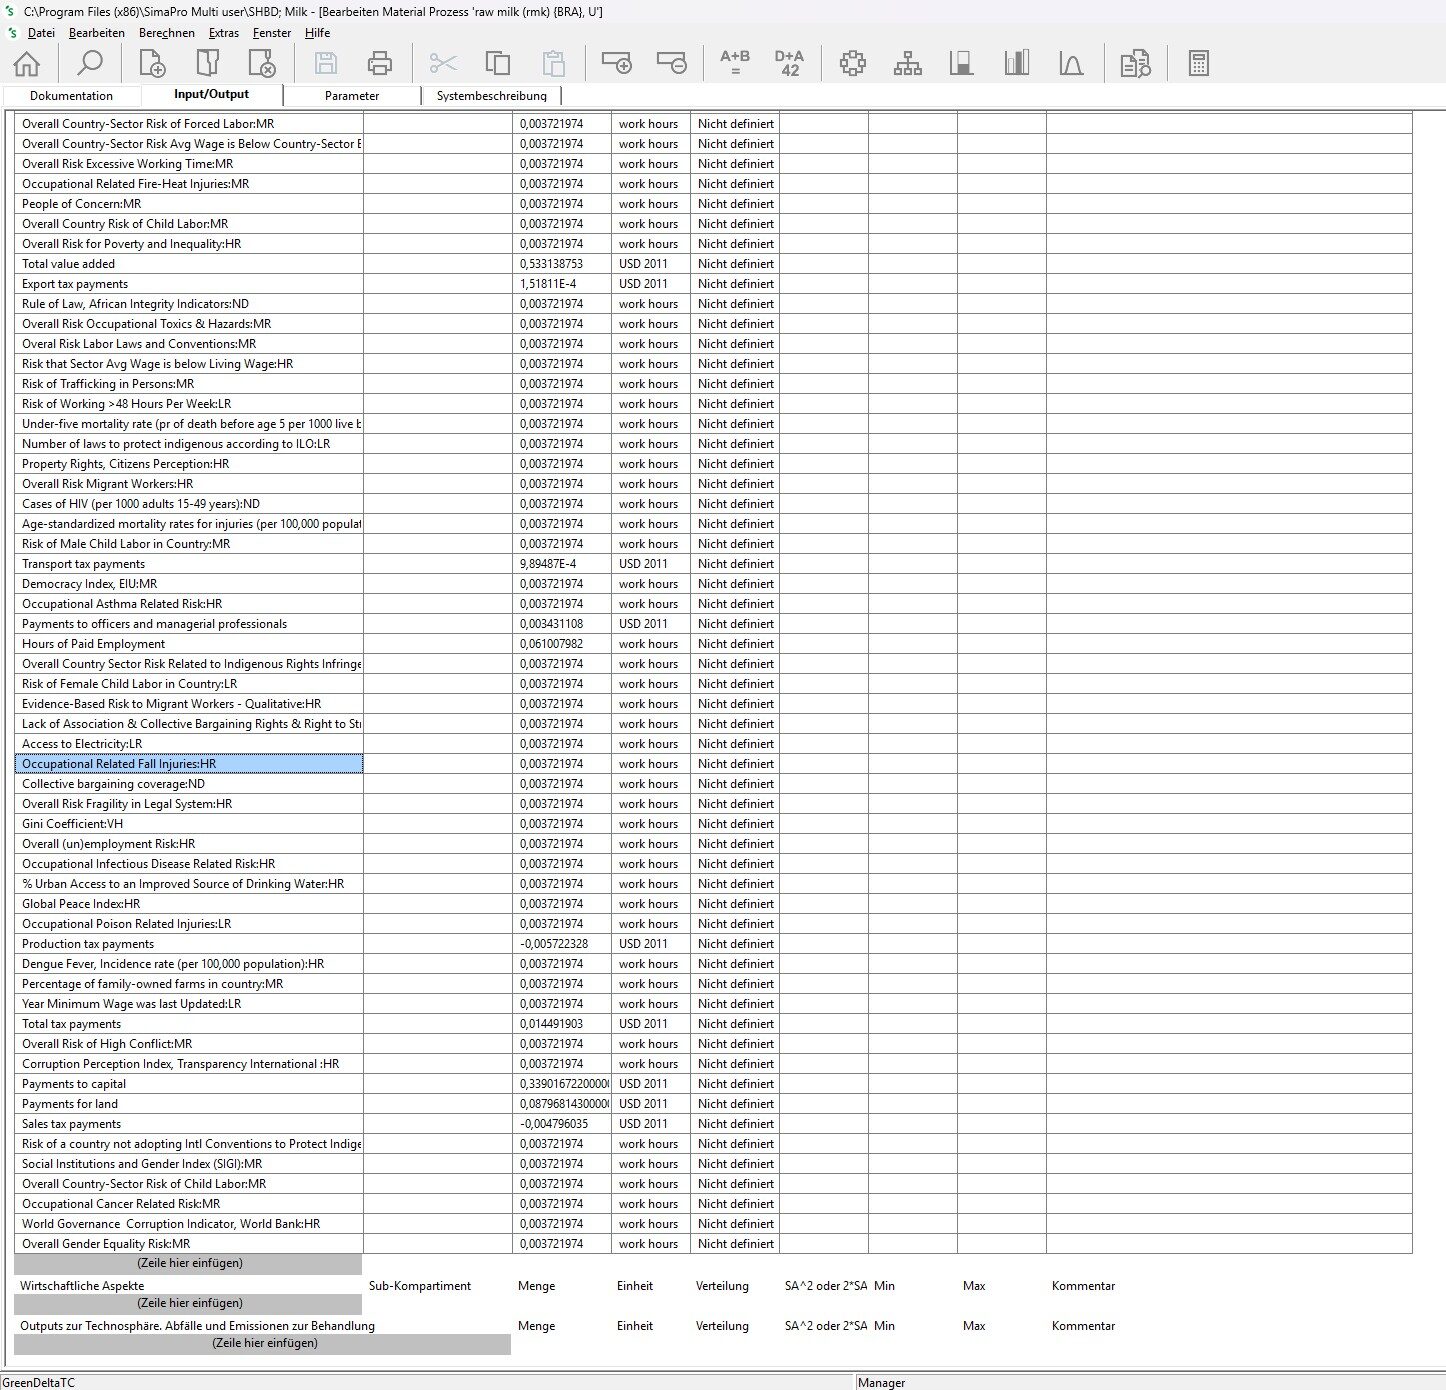Select 'Global Peace Index:HR' row
The image size is (1446, 1390).
tap(189, 904)
